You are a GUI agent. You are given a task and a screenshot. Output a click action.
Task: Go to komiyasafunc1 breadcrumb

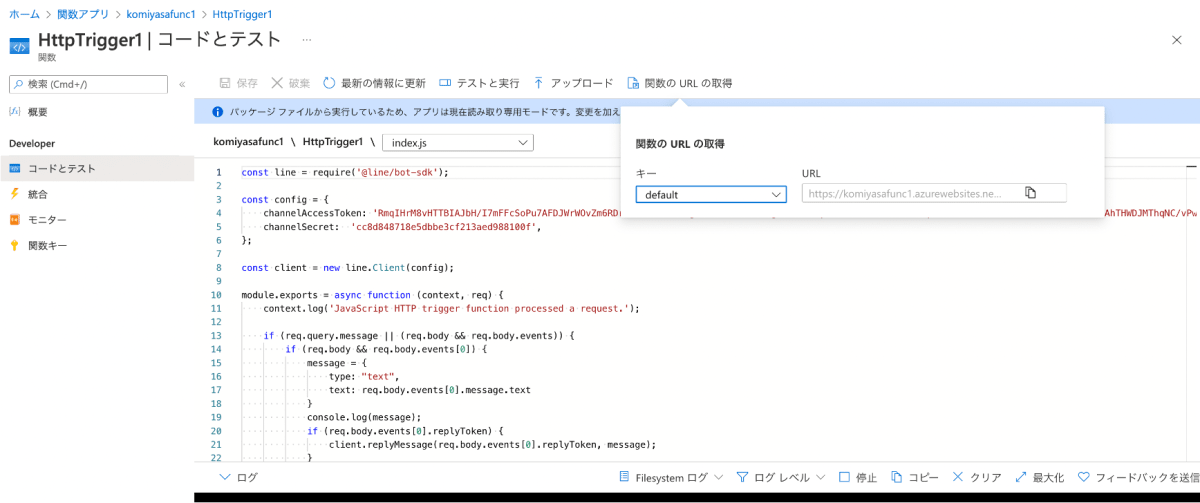click(161, 15)
